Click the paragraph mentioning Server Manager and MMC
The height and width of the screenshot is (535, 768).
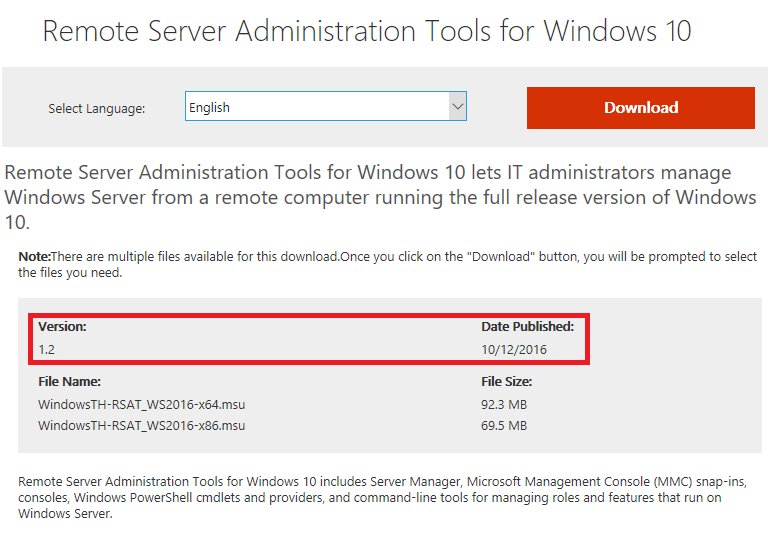[383, 497]
